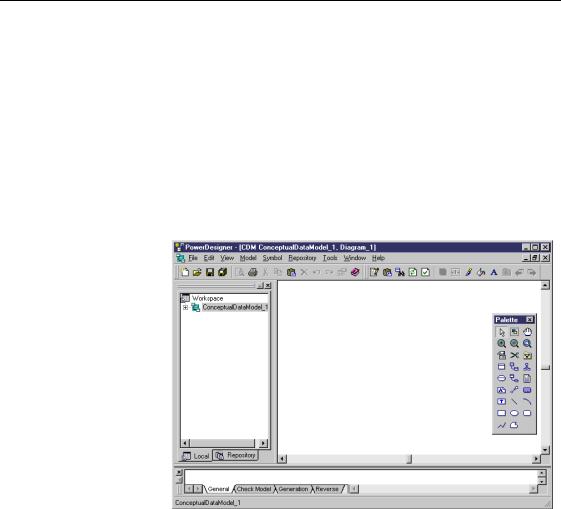This screenshot has width=561, height=509.
Task: Select the Association oval tool in Palette
Action: click(x=502, y=378)
